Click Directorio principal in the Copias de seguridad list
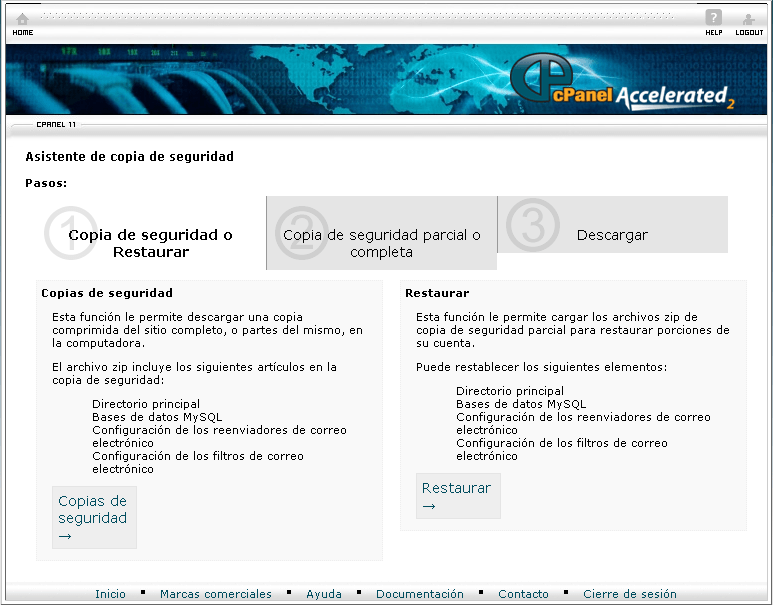The width and height of the screenshot is (773, 605). [x=146, y=404]
